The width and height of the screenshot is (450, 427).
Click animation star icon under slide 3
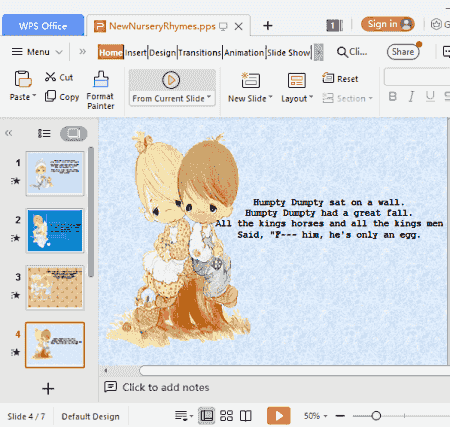click(16, 295)
